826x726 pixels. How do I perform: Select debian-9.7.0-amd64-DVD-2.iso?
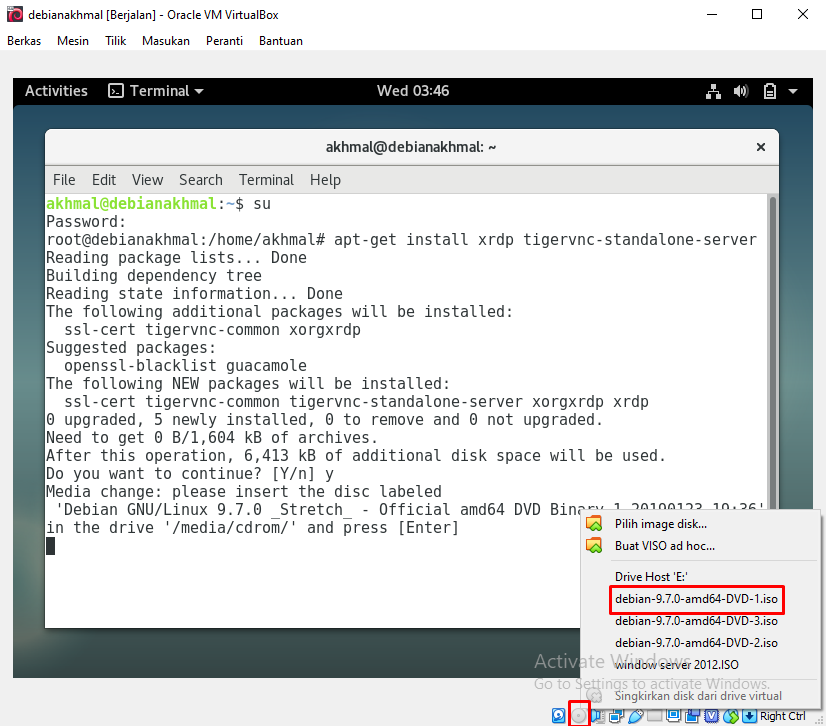[696, 643]
